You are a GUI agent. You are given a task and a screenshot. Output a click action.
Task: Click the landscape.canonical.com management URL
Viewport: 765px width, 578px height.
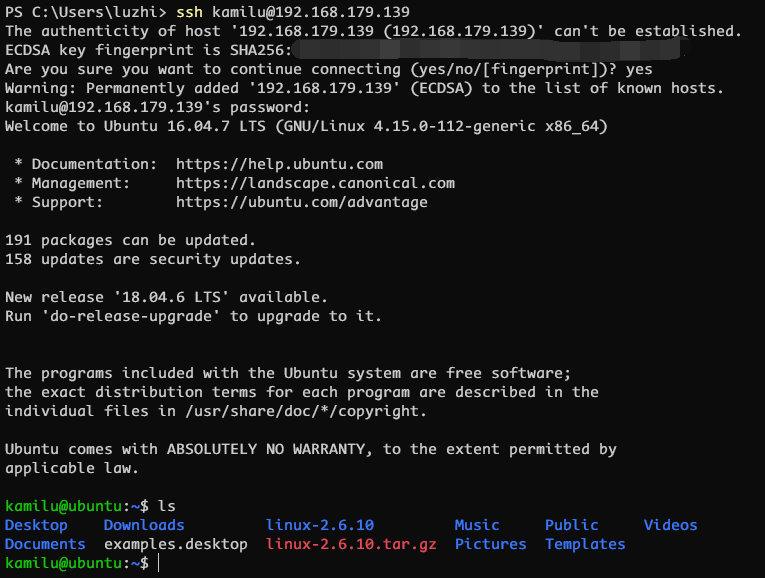[315, 183]
